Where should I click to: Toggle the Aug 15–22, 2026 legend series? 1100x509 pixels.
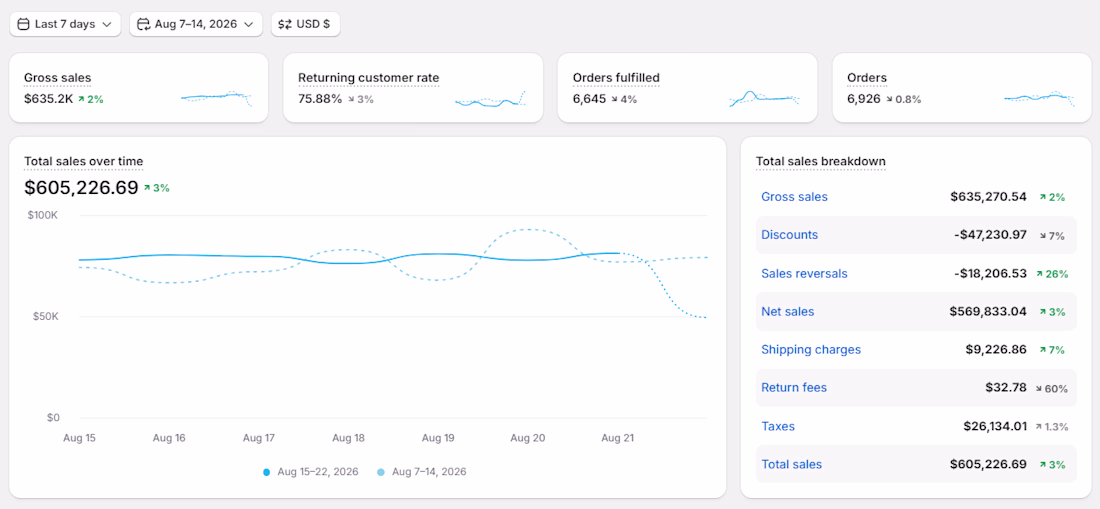tap(311, 472)
